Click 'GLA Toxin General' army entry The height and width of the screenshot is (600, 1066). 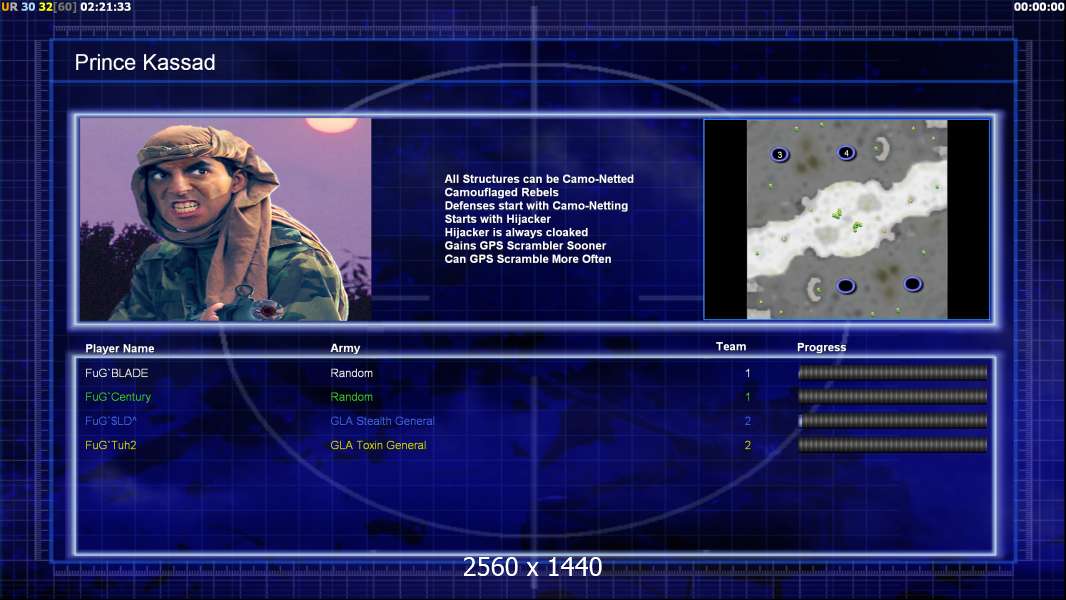pyautogui.click(x=379, y=445)
